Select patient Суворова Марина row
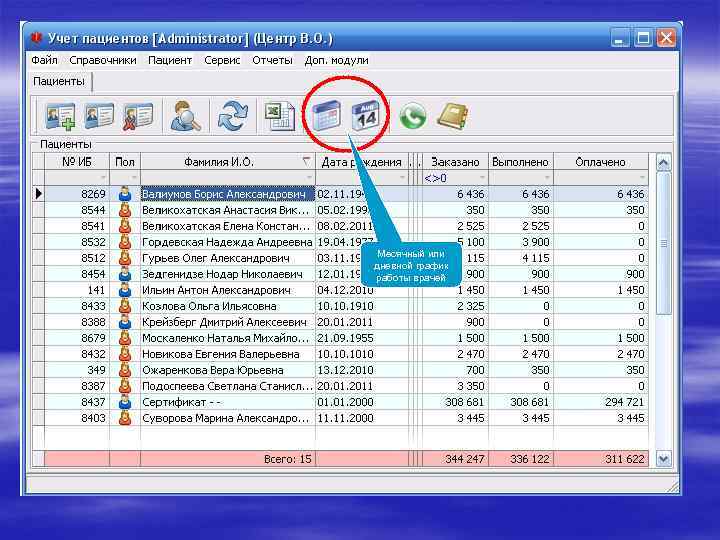Screen dimensions: 720x540 228,418
